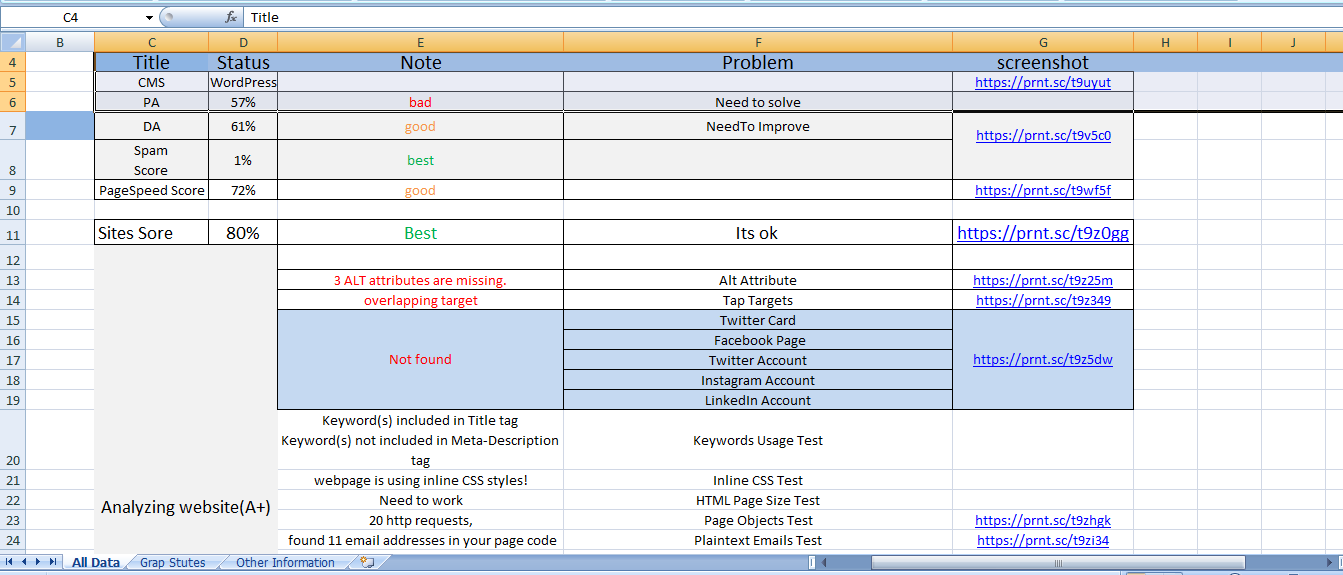Open the prnt.sc/t9z5dw screenshot link
The height and width of the screenshot is (575, 1343).
[x=1043, y=359]
